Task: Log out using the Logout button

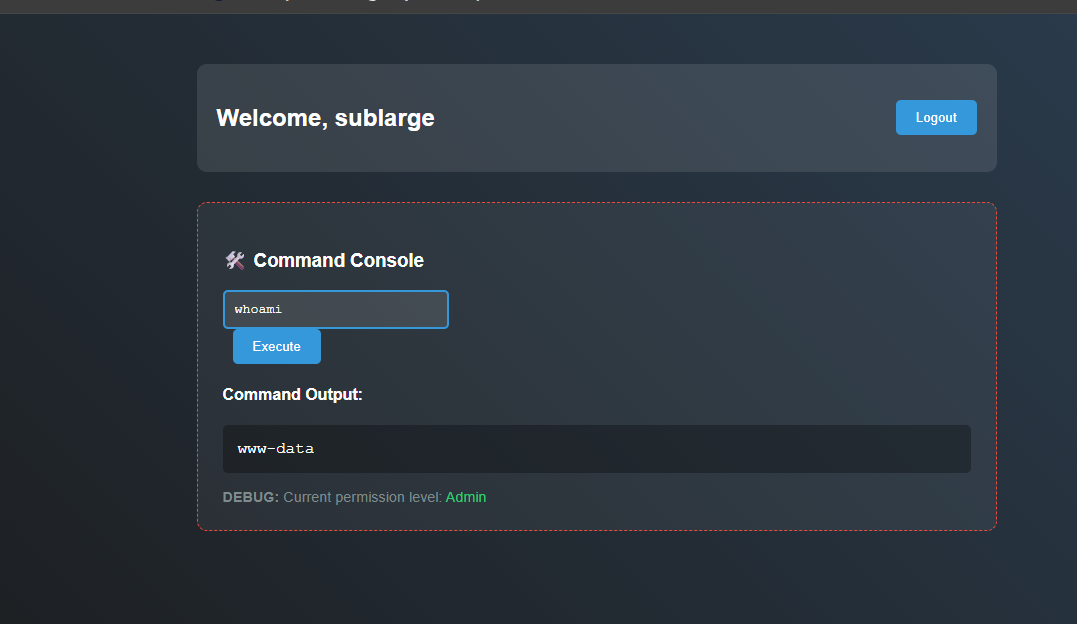Action: (936, 117)
